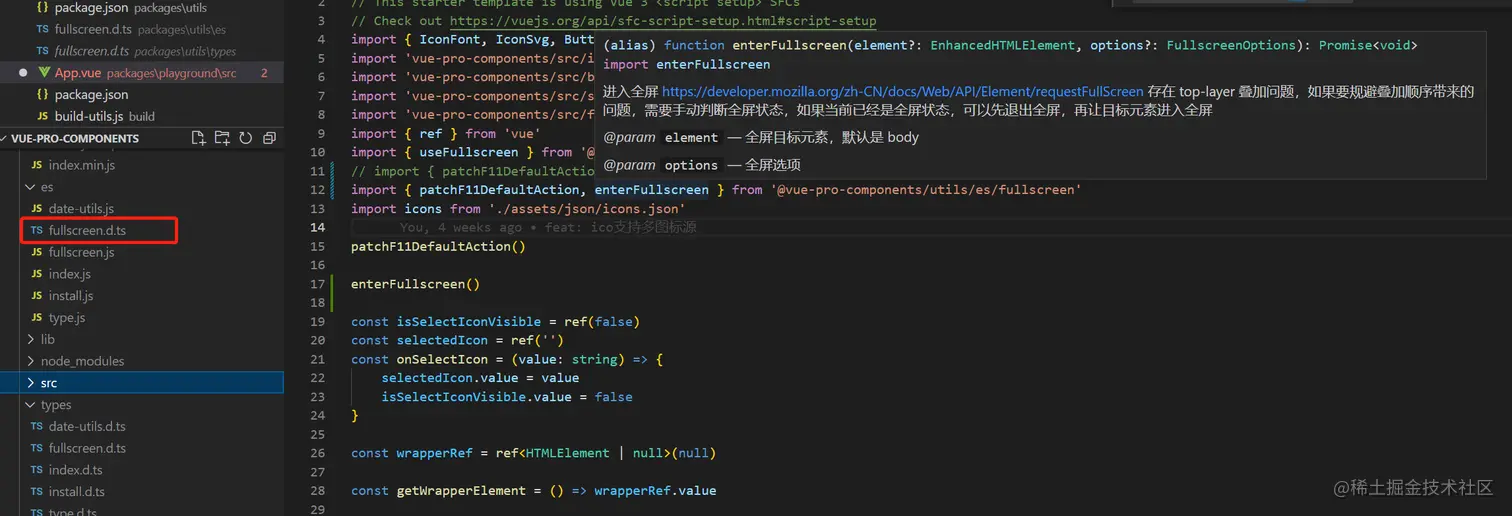Click 'options' param name in hover tooltip

pos(691,165)
